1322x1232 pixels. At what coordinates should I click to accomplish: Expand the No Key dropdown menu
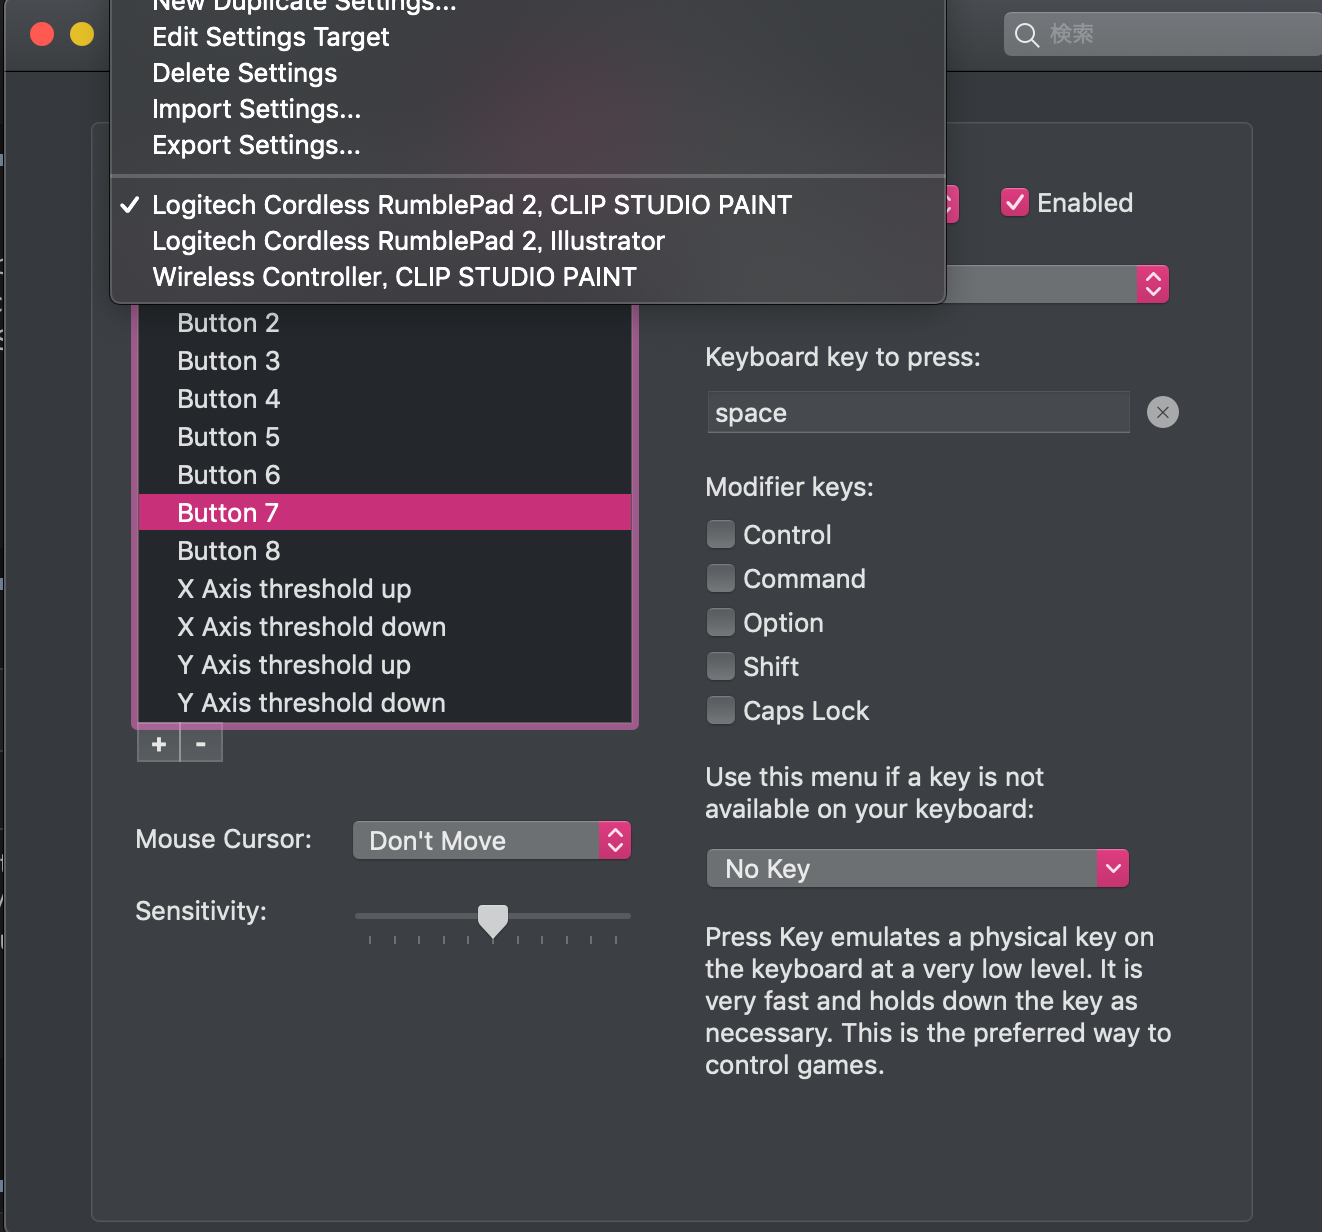pyautogui.click(x=917, y=869)
